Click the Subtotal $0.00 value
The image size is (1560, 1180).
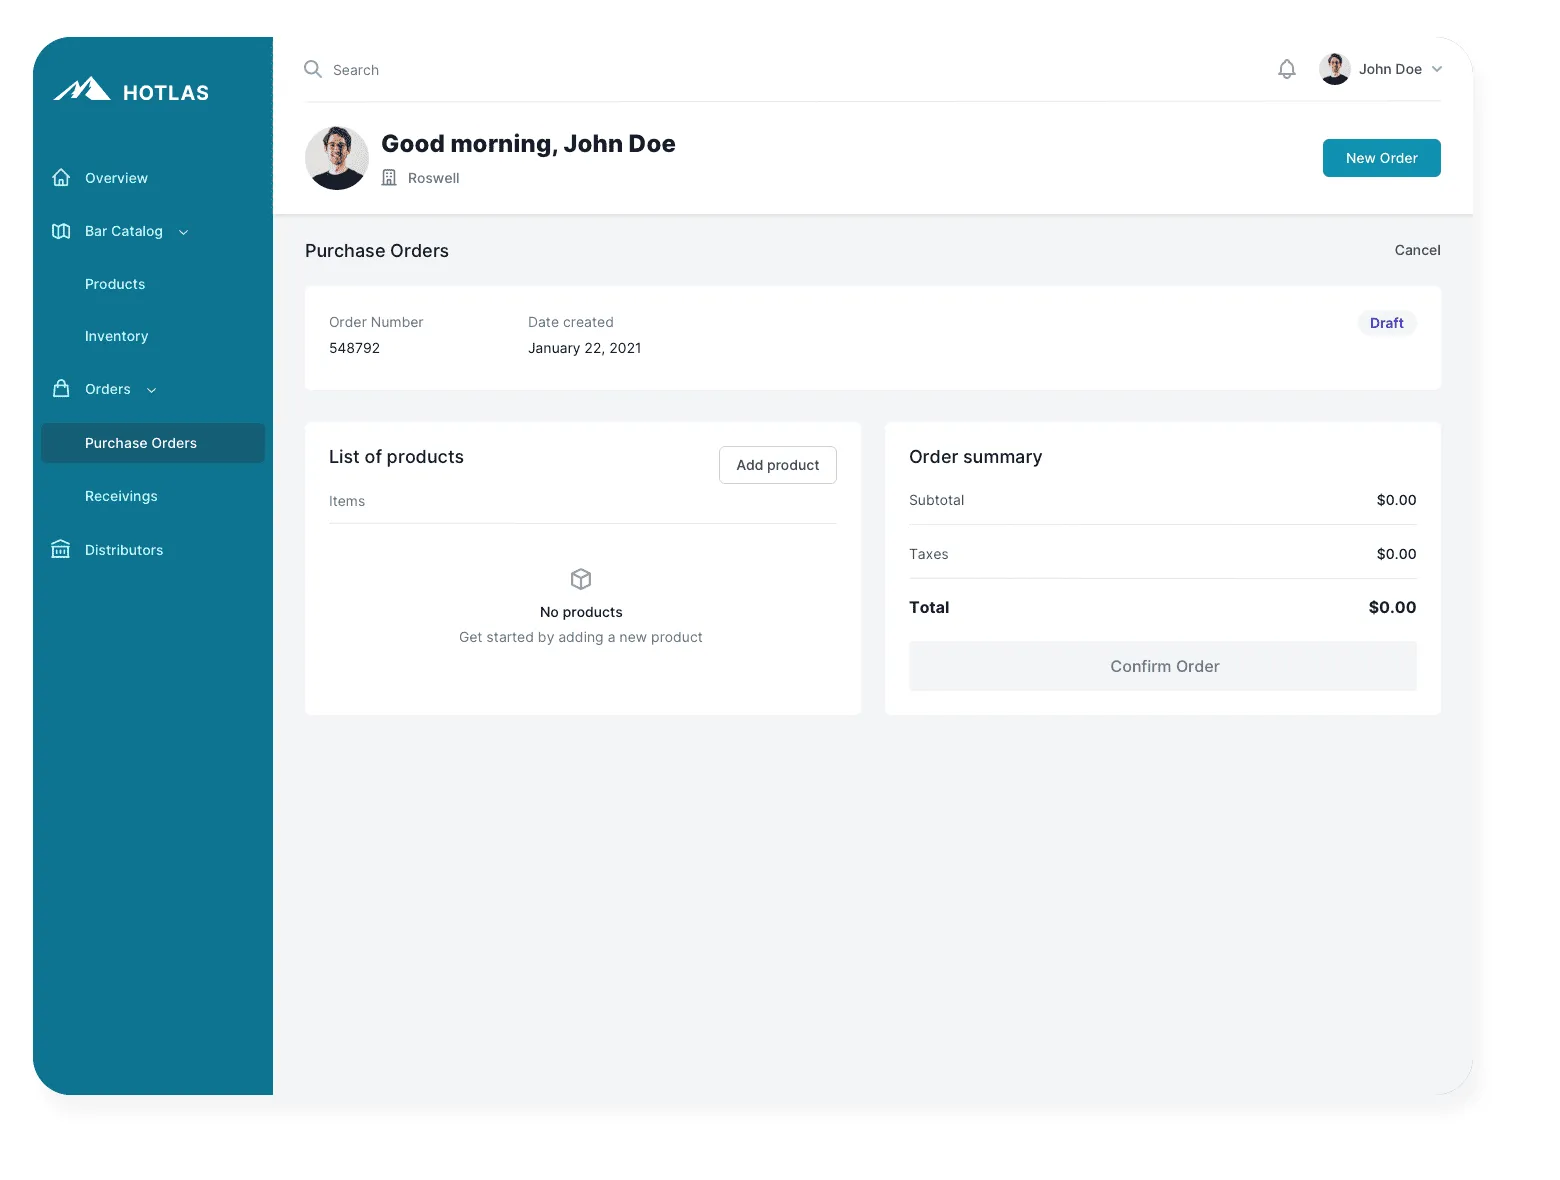(x=1397, y=500)
